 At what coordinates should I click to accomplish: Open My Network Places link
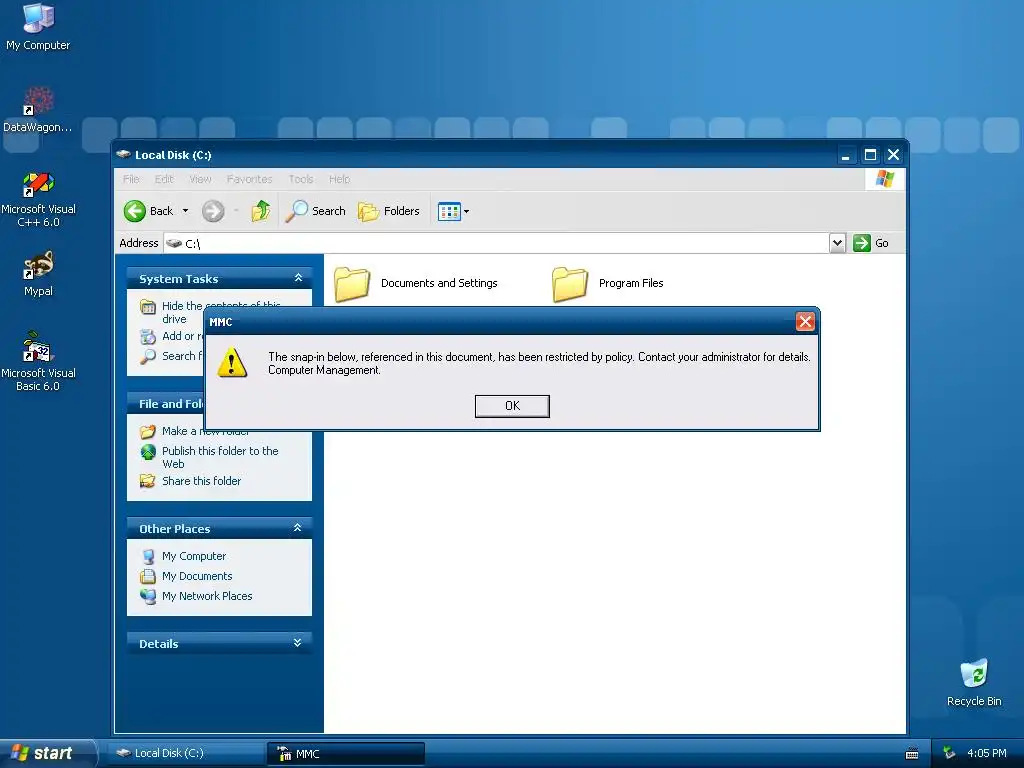pos(206,596)
